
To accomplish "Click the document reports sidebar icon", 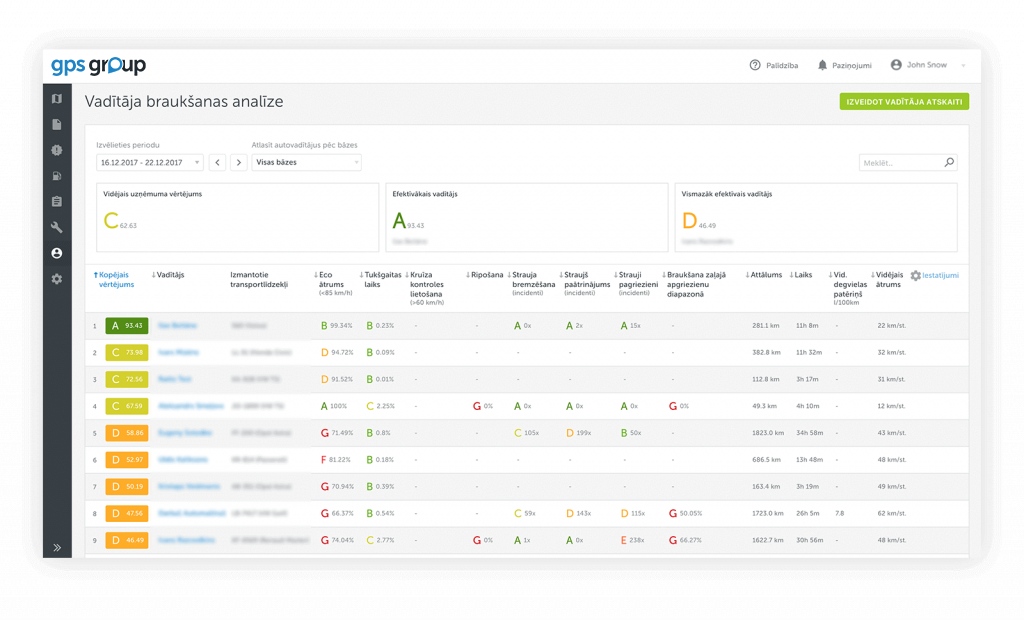I will [57, 124].
